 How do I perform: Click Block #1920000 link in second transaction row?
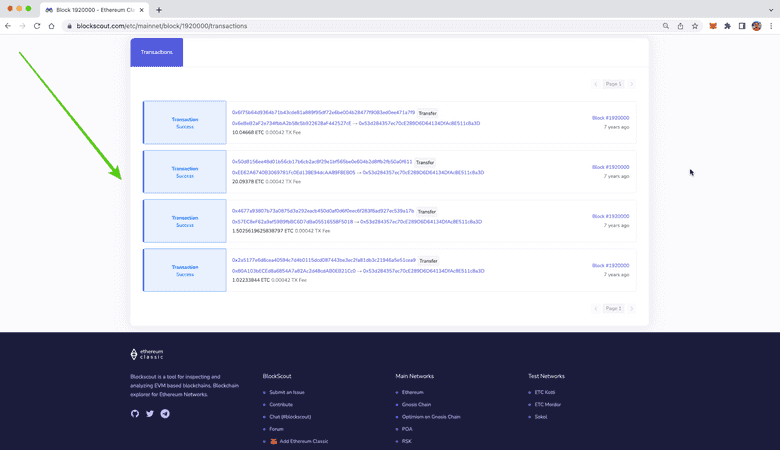coord(610,167)
